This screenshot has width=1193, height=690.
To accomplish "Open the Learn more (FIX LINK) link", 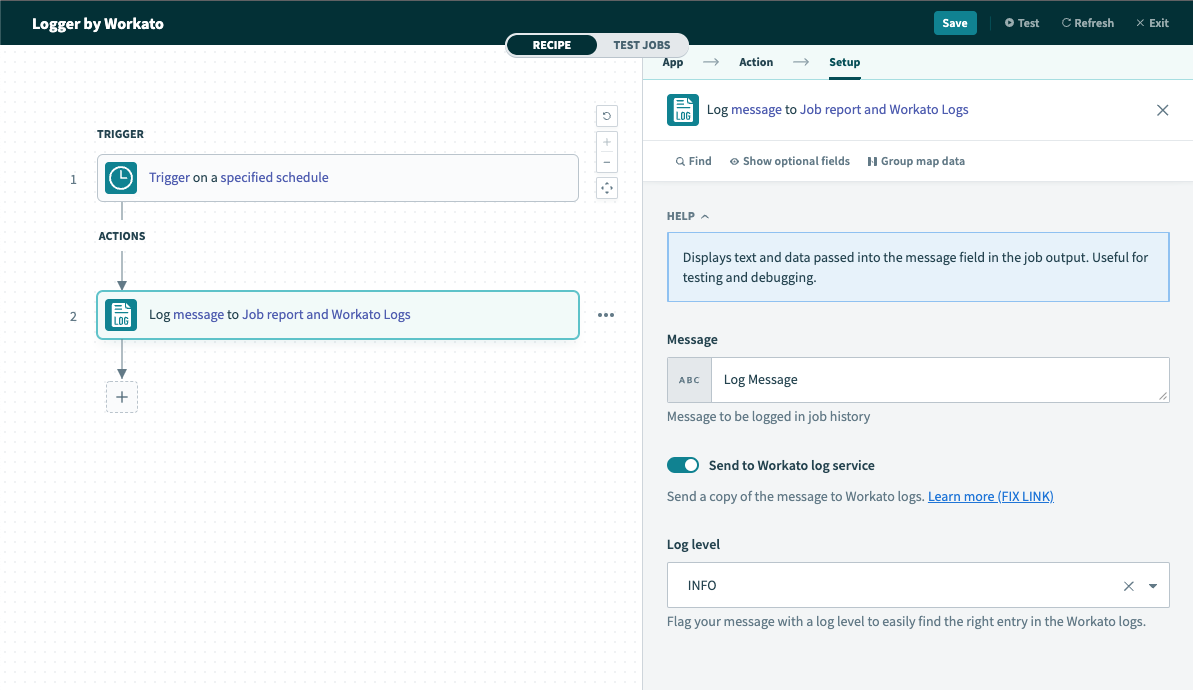I will coord(990,496).
